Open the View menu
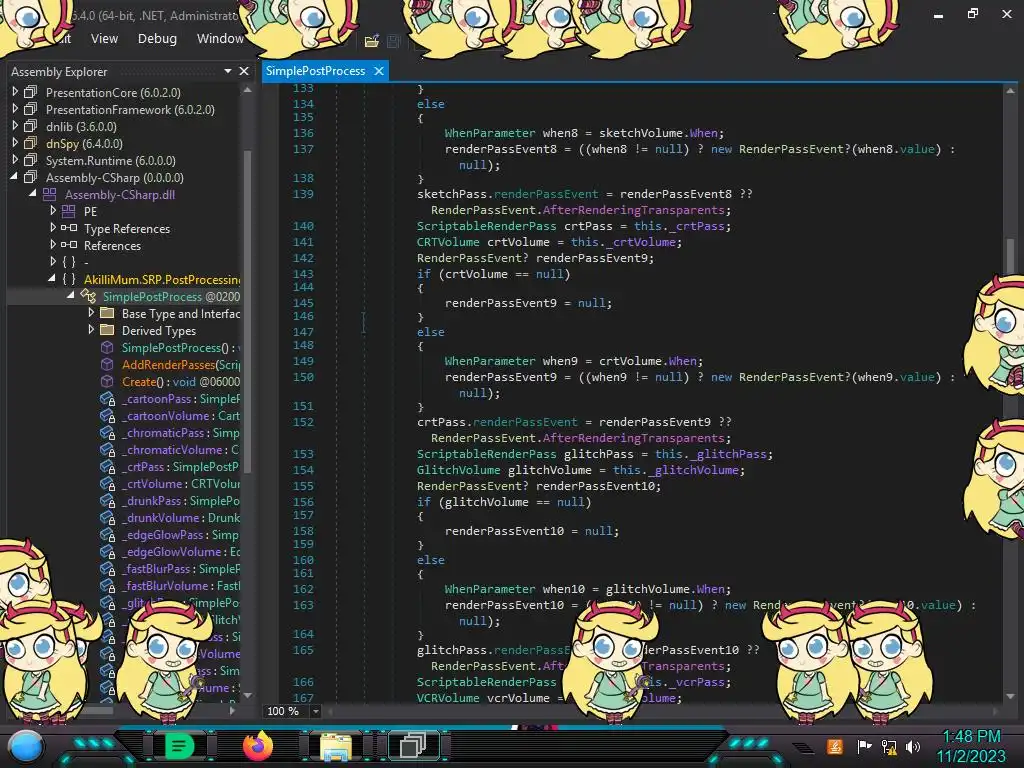 (x=104, y=39)
